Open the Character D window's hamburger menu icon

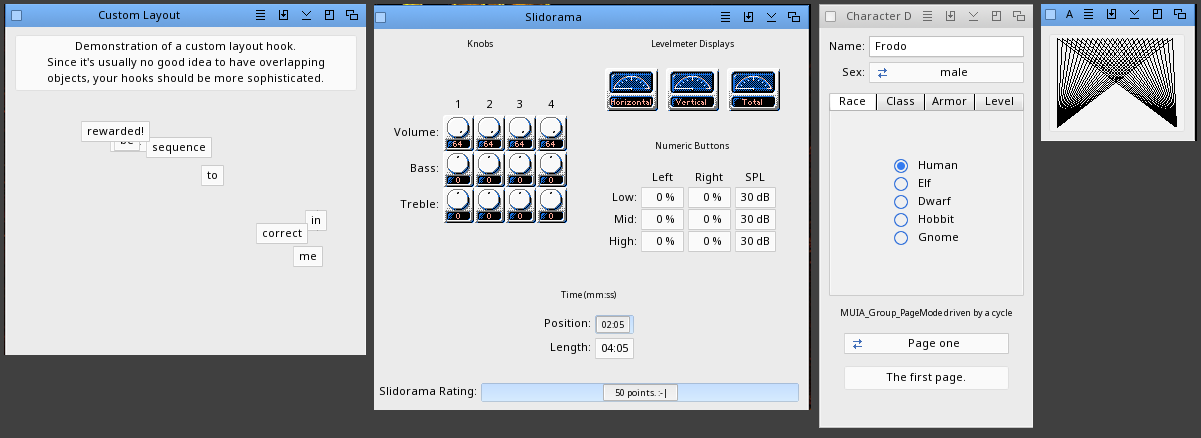click(x=928, y=16)
